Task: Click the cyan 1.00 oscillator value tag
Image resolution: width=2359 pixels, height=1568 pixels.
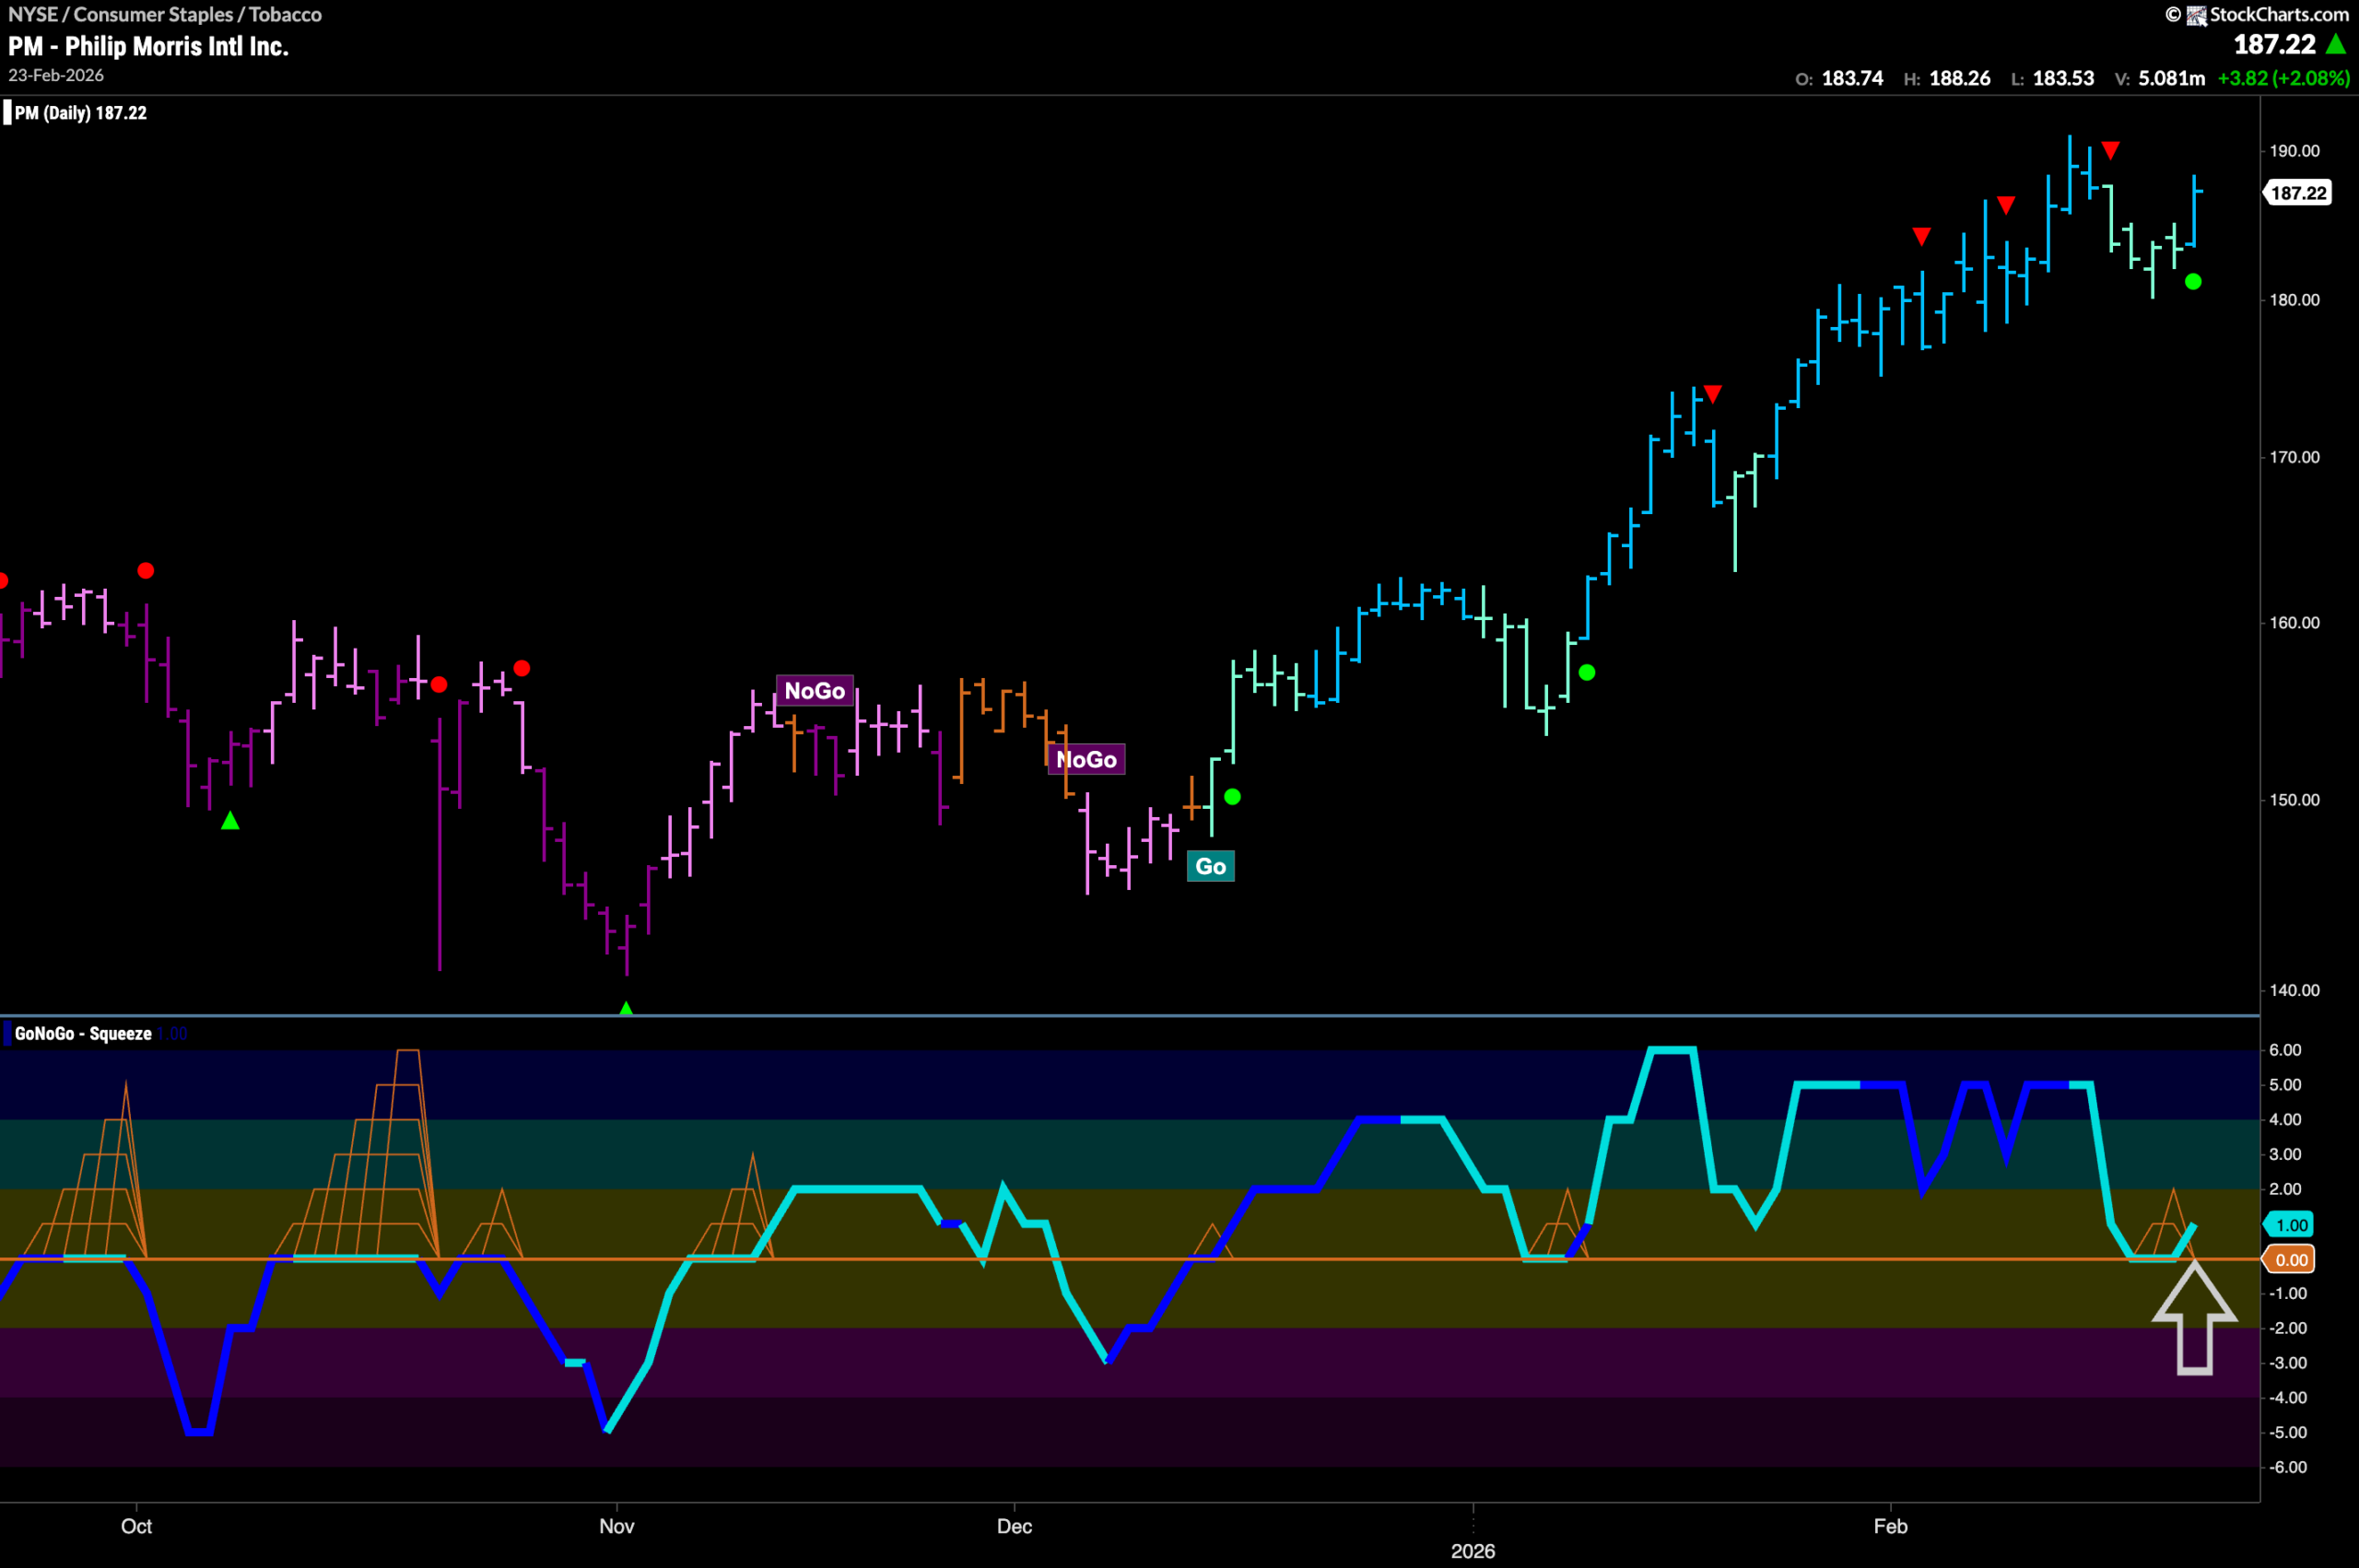Action: [2290, 1225]
